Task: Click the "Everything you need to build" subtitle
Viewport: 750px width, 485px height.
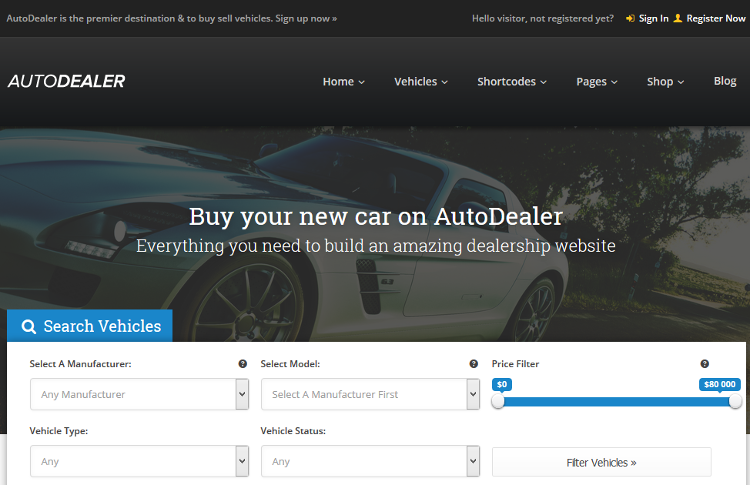Action: (375, 246)
